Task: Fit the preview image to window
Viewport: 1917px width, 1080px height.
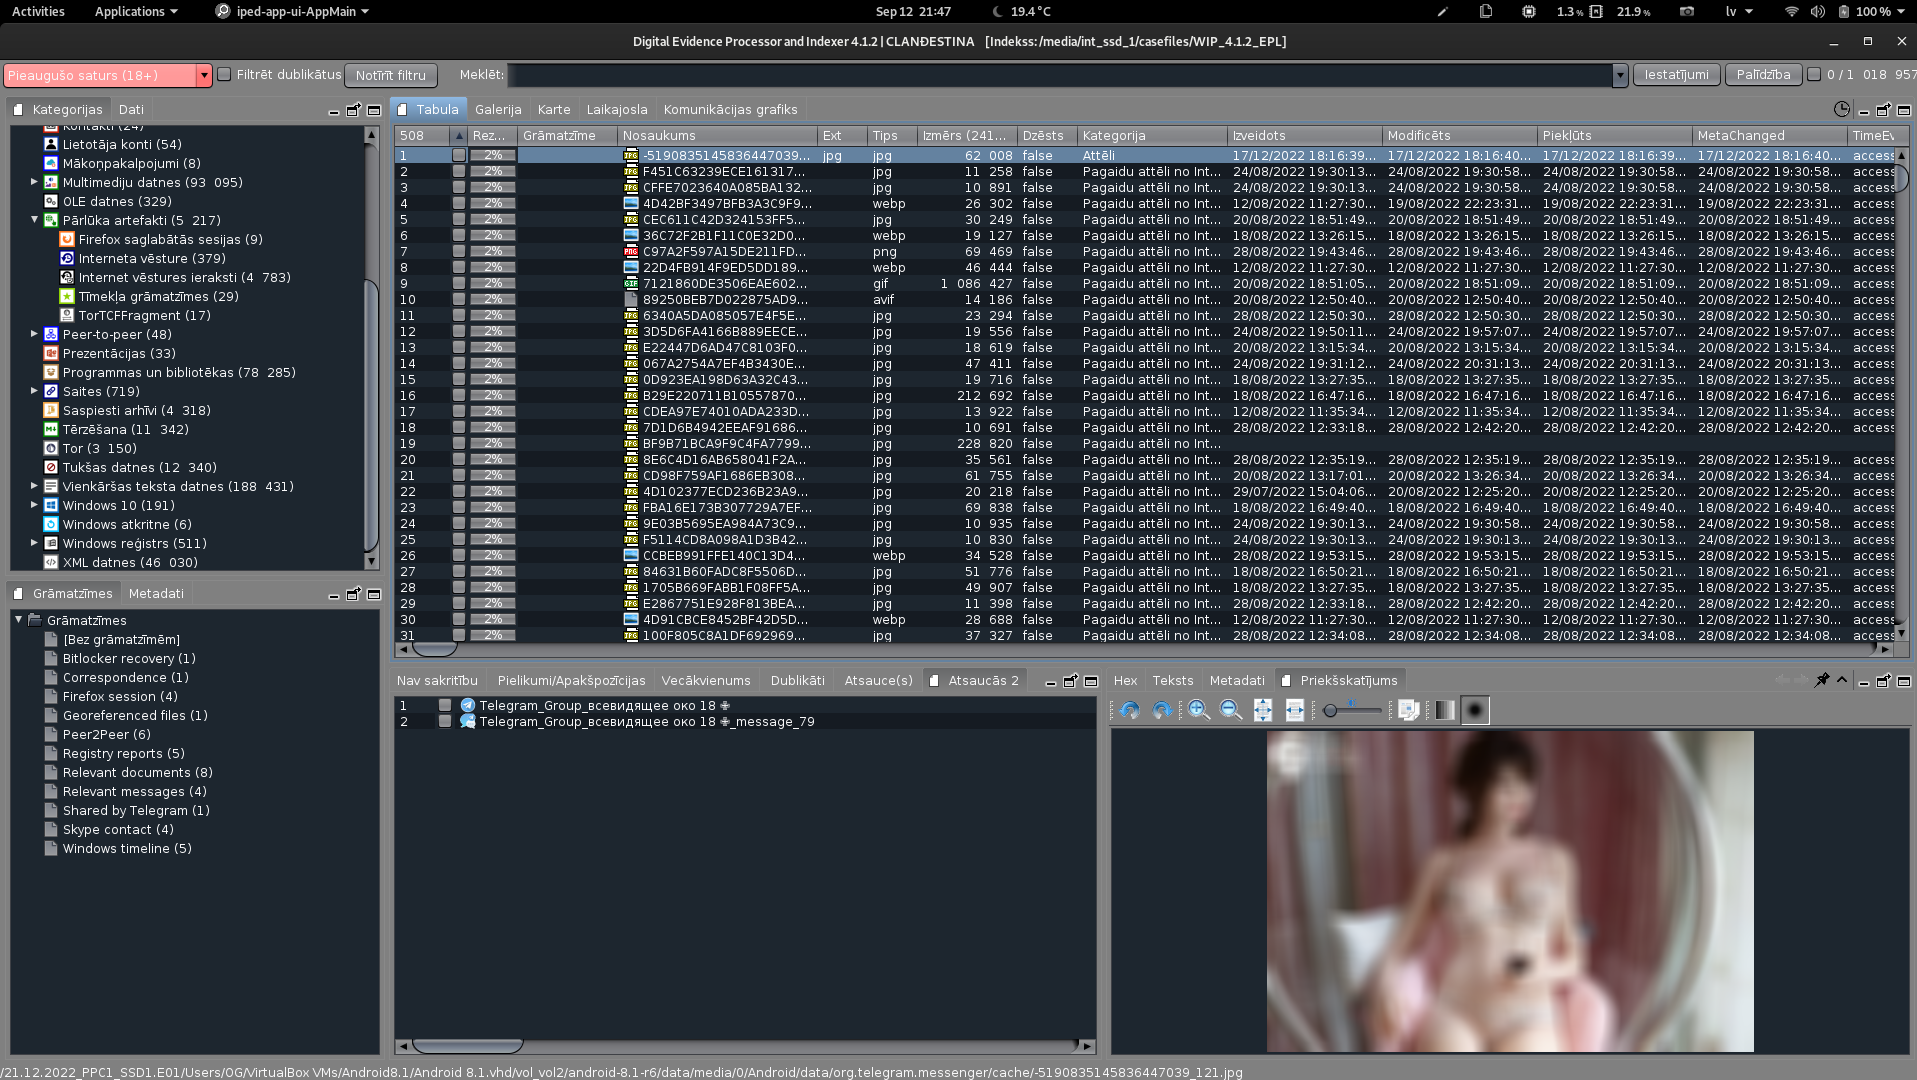Action: point(1263,710)
